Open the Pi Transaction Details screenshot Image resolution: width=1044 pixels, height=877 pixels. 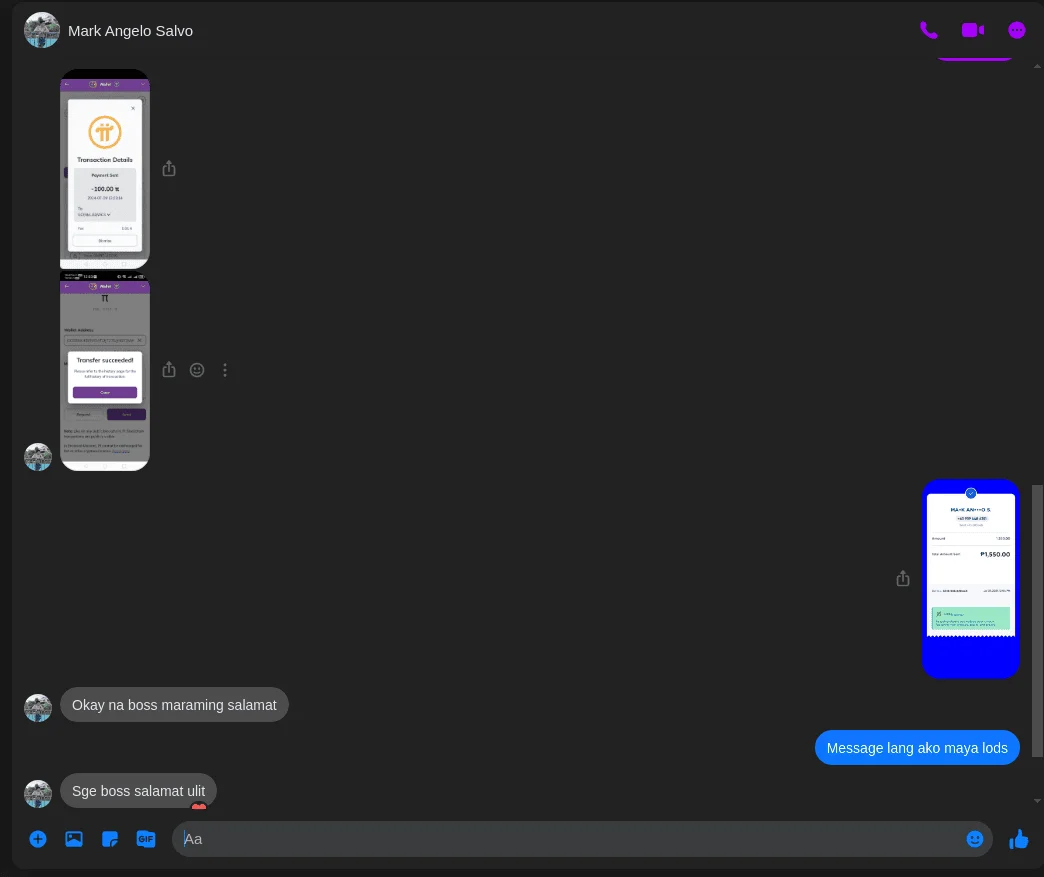tap(105, 168)
